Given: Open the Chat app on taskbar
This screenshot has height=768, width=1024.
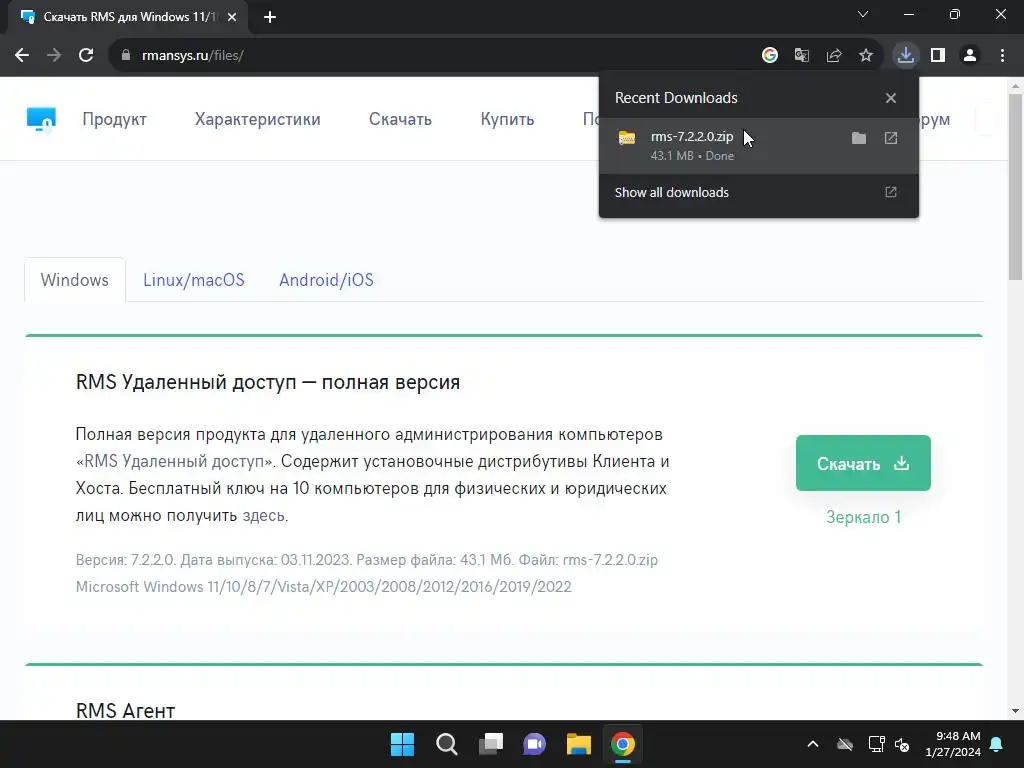Looking at the screenshot, I should click(534, 744).
